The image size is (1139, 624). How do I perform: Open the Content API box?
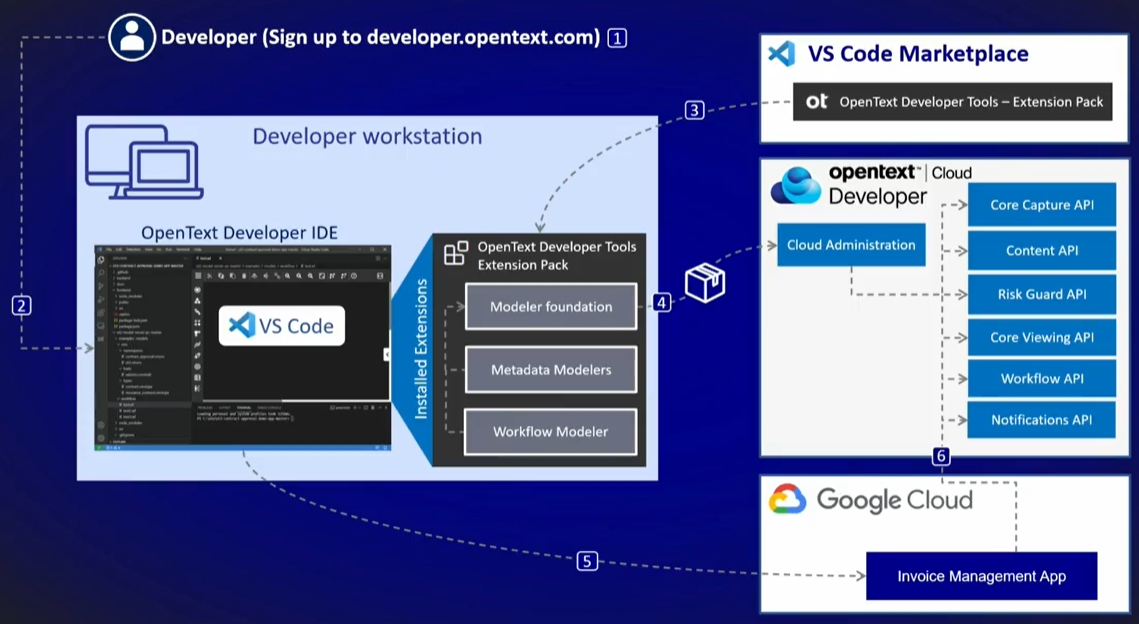click(1042, 251)
